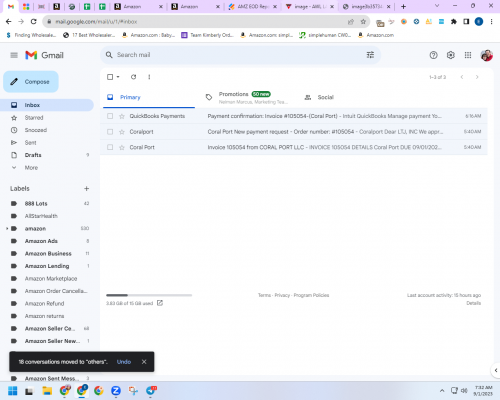The height and width of the screenshot is (400, 500).
Task: Open Gmail settings gear icon
Action: [451, 55]
